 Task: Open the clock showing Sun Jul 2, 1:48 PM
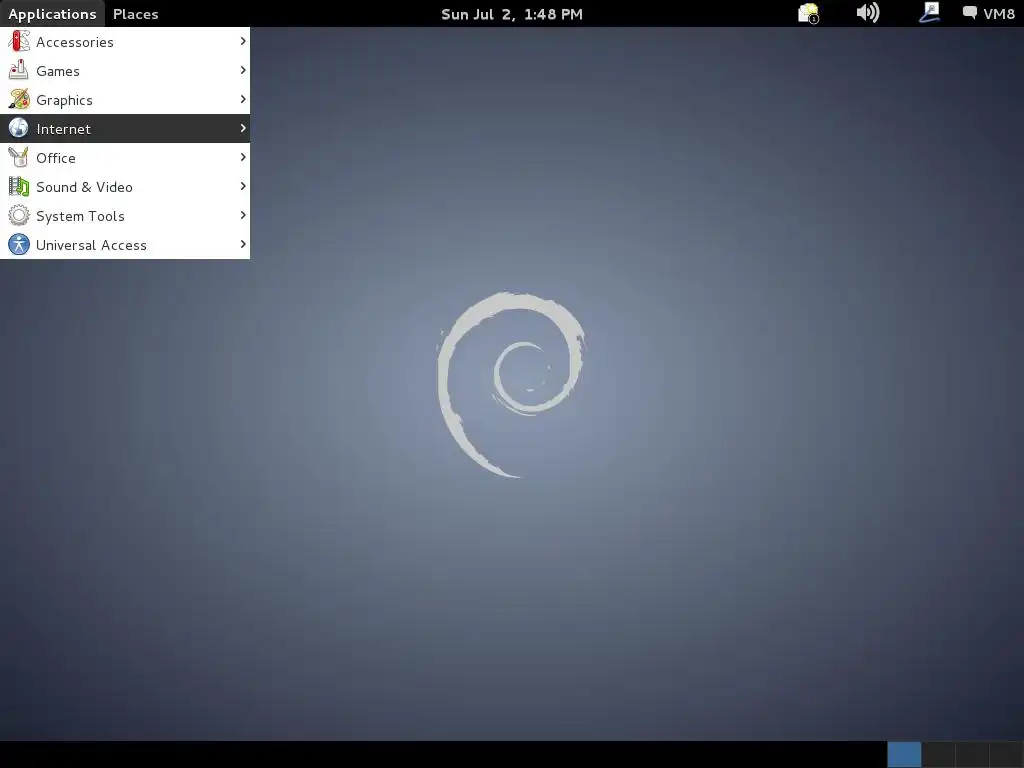[512, 14]
